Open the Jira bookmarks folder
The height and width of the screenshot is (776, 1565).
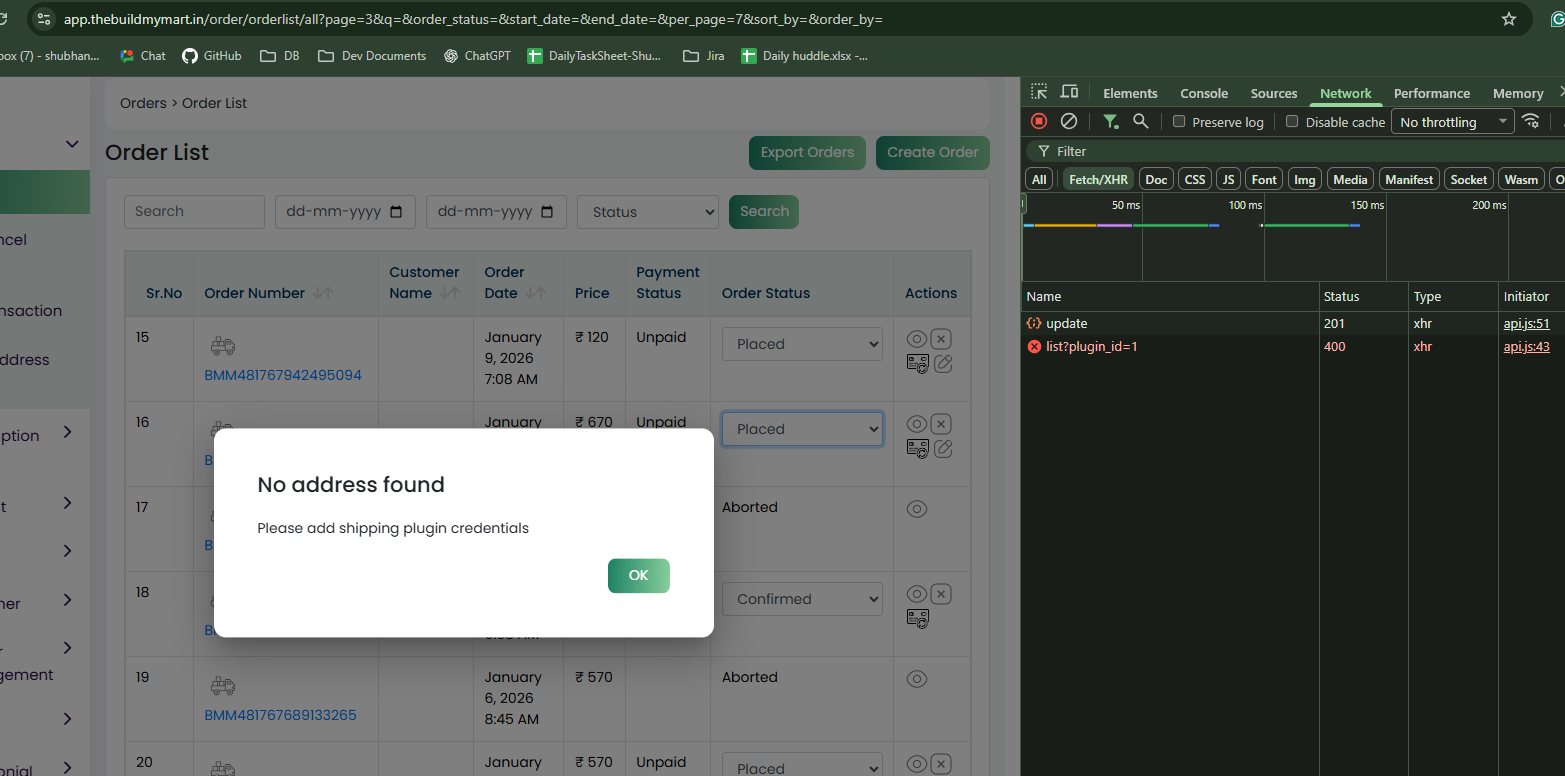tap(704, 56)
